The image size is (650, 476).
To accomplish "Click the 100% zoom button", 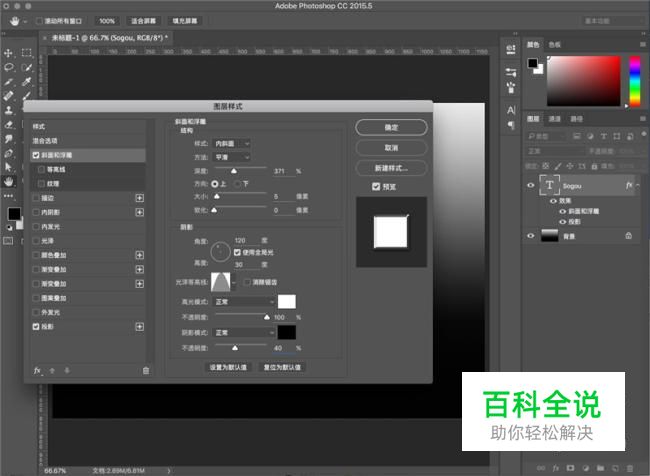I will pyautogui.click(x=107, y=21).
